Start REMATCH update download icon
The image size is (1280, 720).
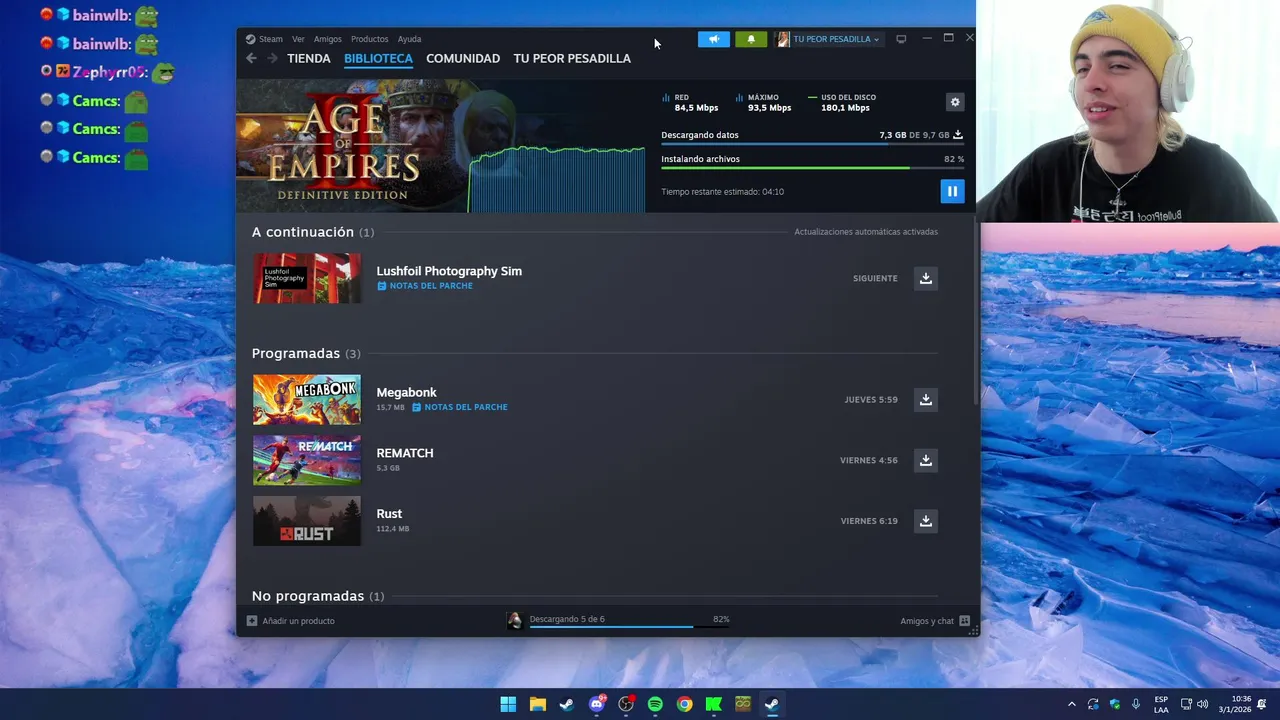(x=926, y=460)
